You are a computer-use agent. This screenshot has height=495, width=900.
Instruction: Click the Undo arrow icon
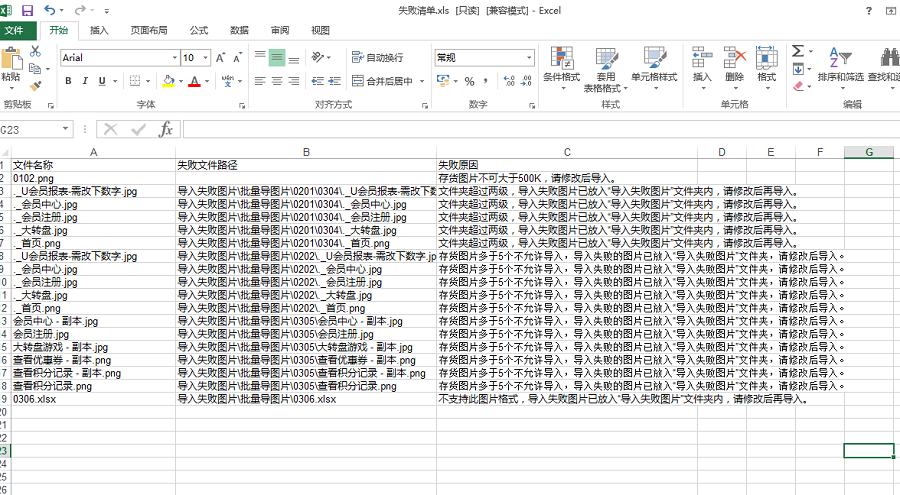click(x=50, y=10)
